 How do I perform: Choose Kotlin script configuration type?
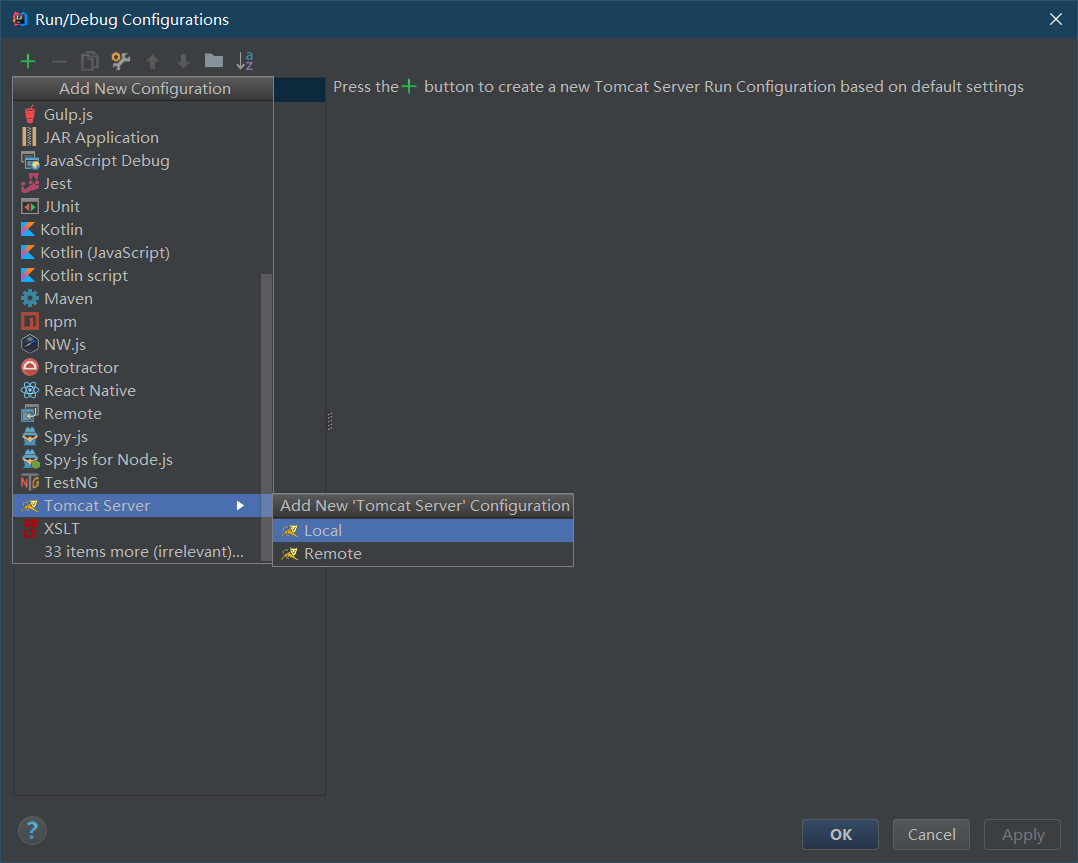click(138, 276)
